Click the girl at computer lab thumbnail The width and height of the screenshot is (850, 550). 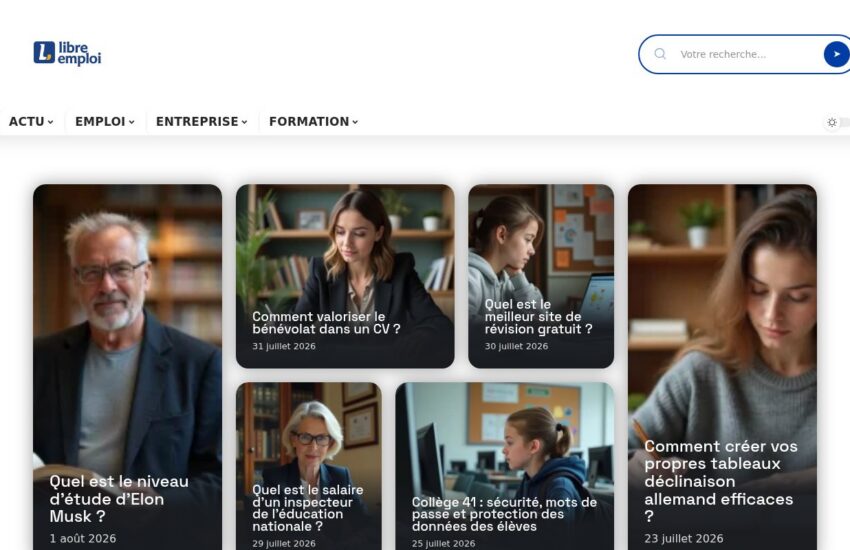click(505, 439)
